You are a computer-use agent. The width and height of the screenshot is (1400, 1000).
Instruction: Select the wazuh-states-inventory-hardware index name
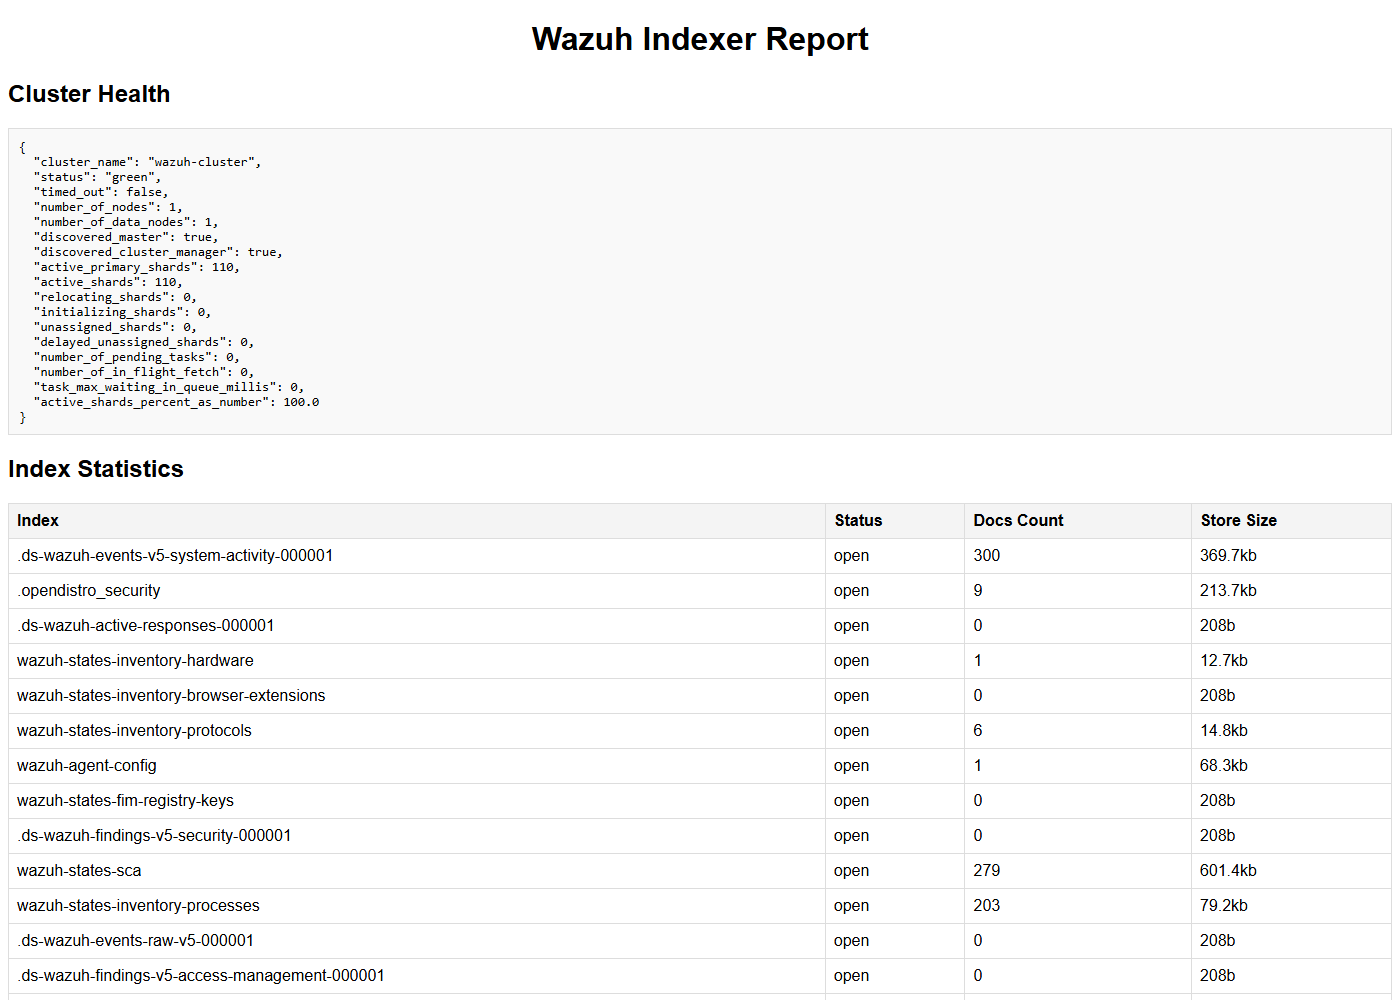coord(135,661)
